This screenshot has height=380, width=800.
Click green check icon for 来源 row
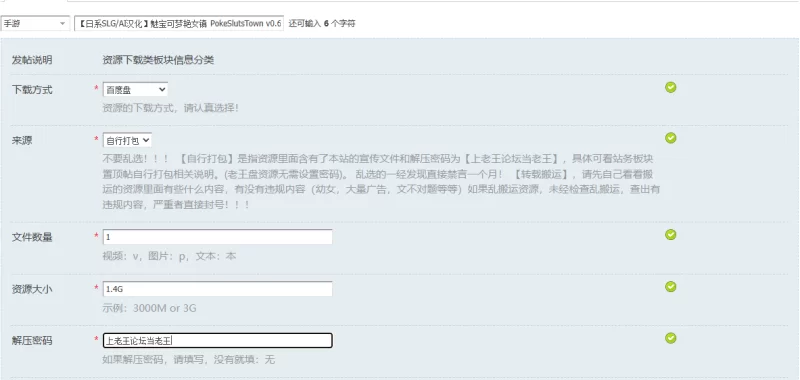pyautogui.click(x=670, y=138)
